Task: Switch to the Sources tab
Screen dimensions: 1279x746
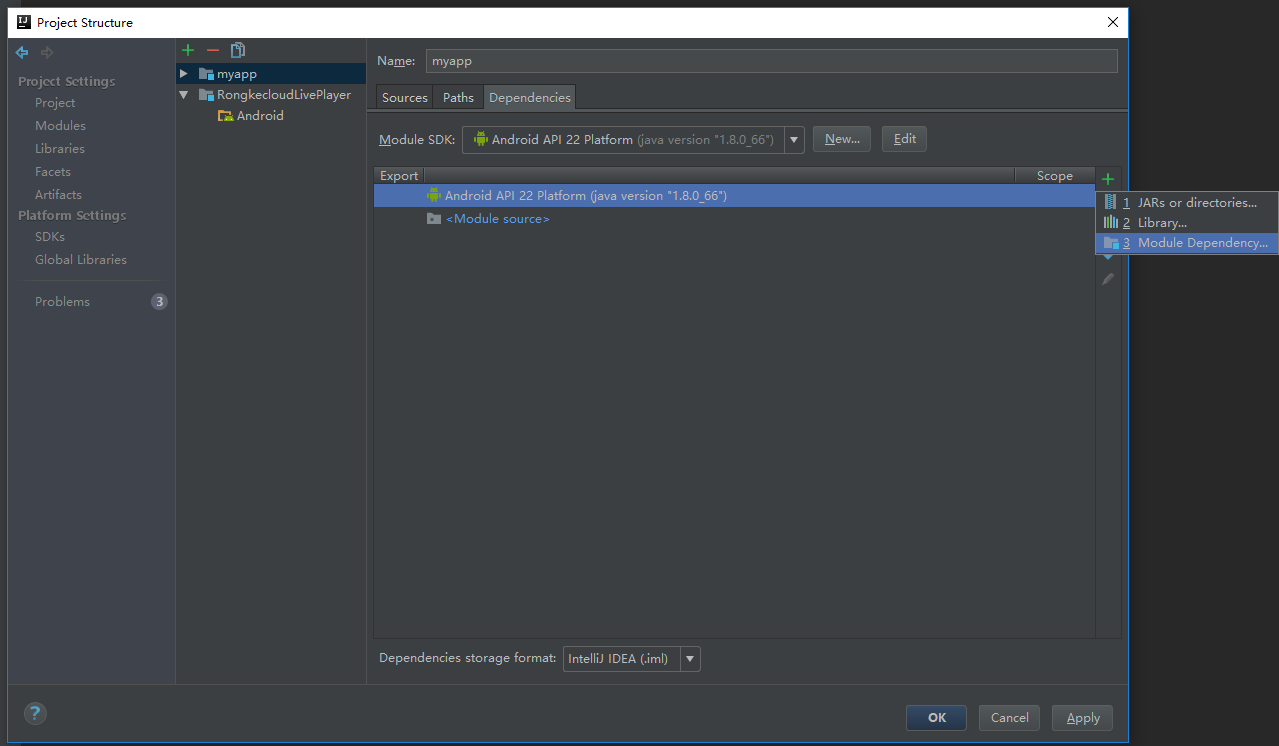Action: point(405,97)
